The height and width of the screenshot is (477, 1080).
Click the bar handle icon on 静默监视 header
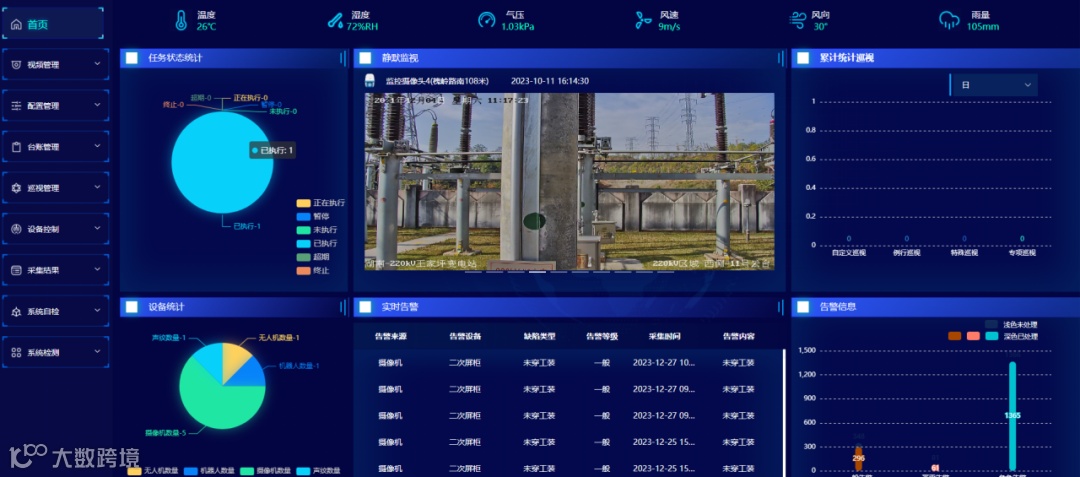[x=780, y=59]
